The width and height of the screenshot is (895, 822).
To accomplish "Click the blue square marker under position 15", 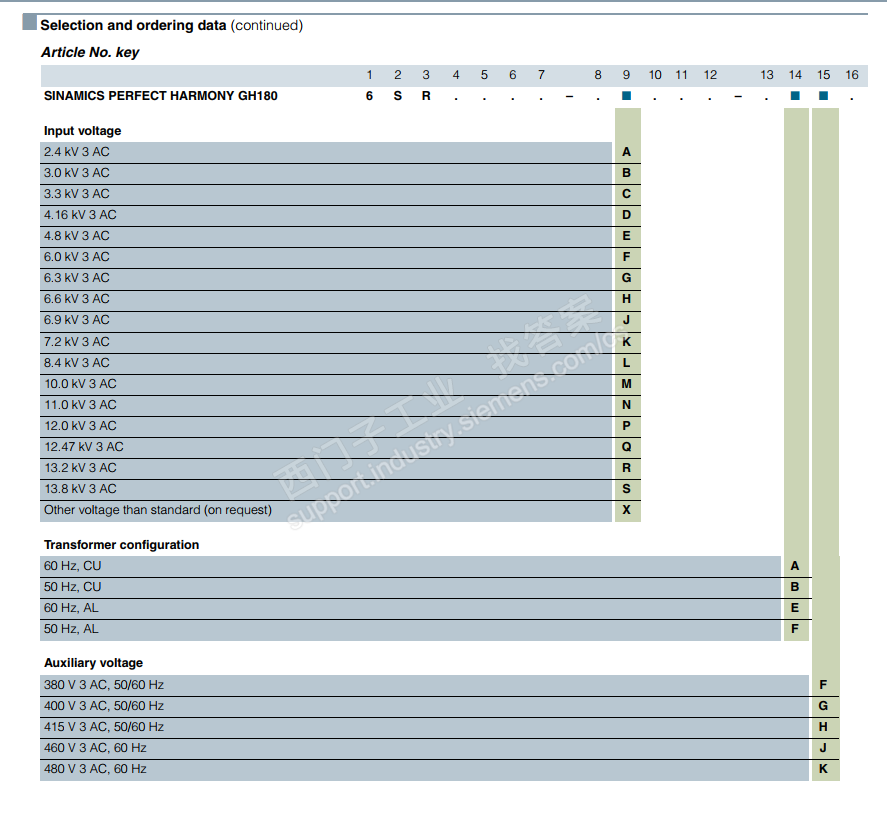I will 823,95.
